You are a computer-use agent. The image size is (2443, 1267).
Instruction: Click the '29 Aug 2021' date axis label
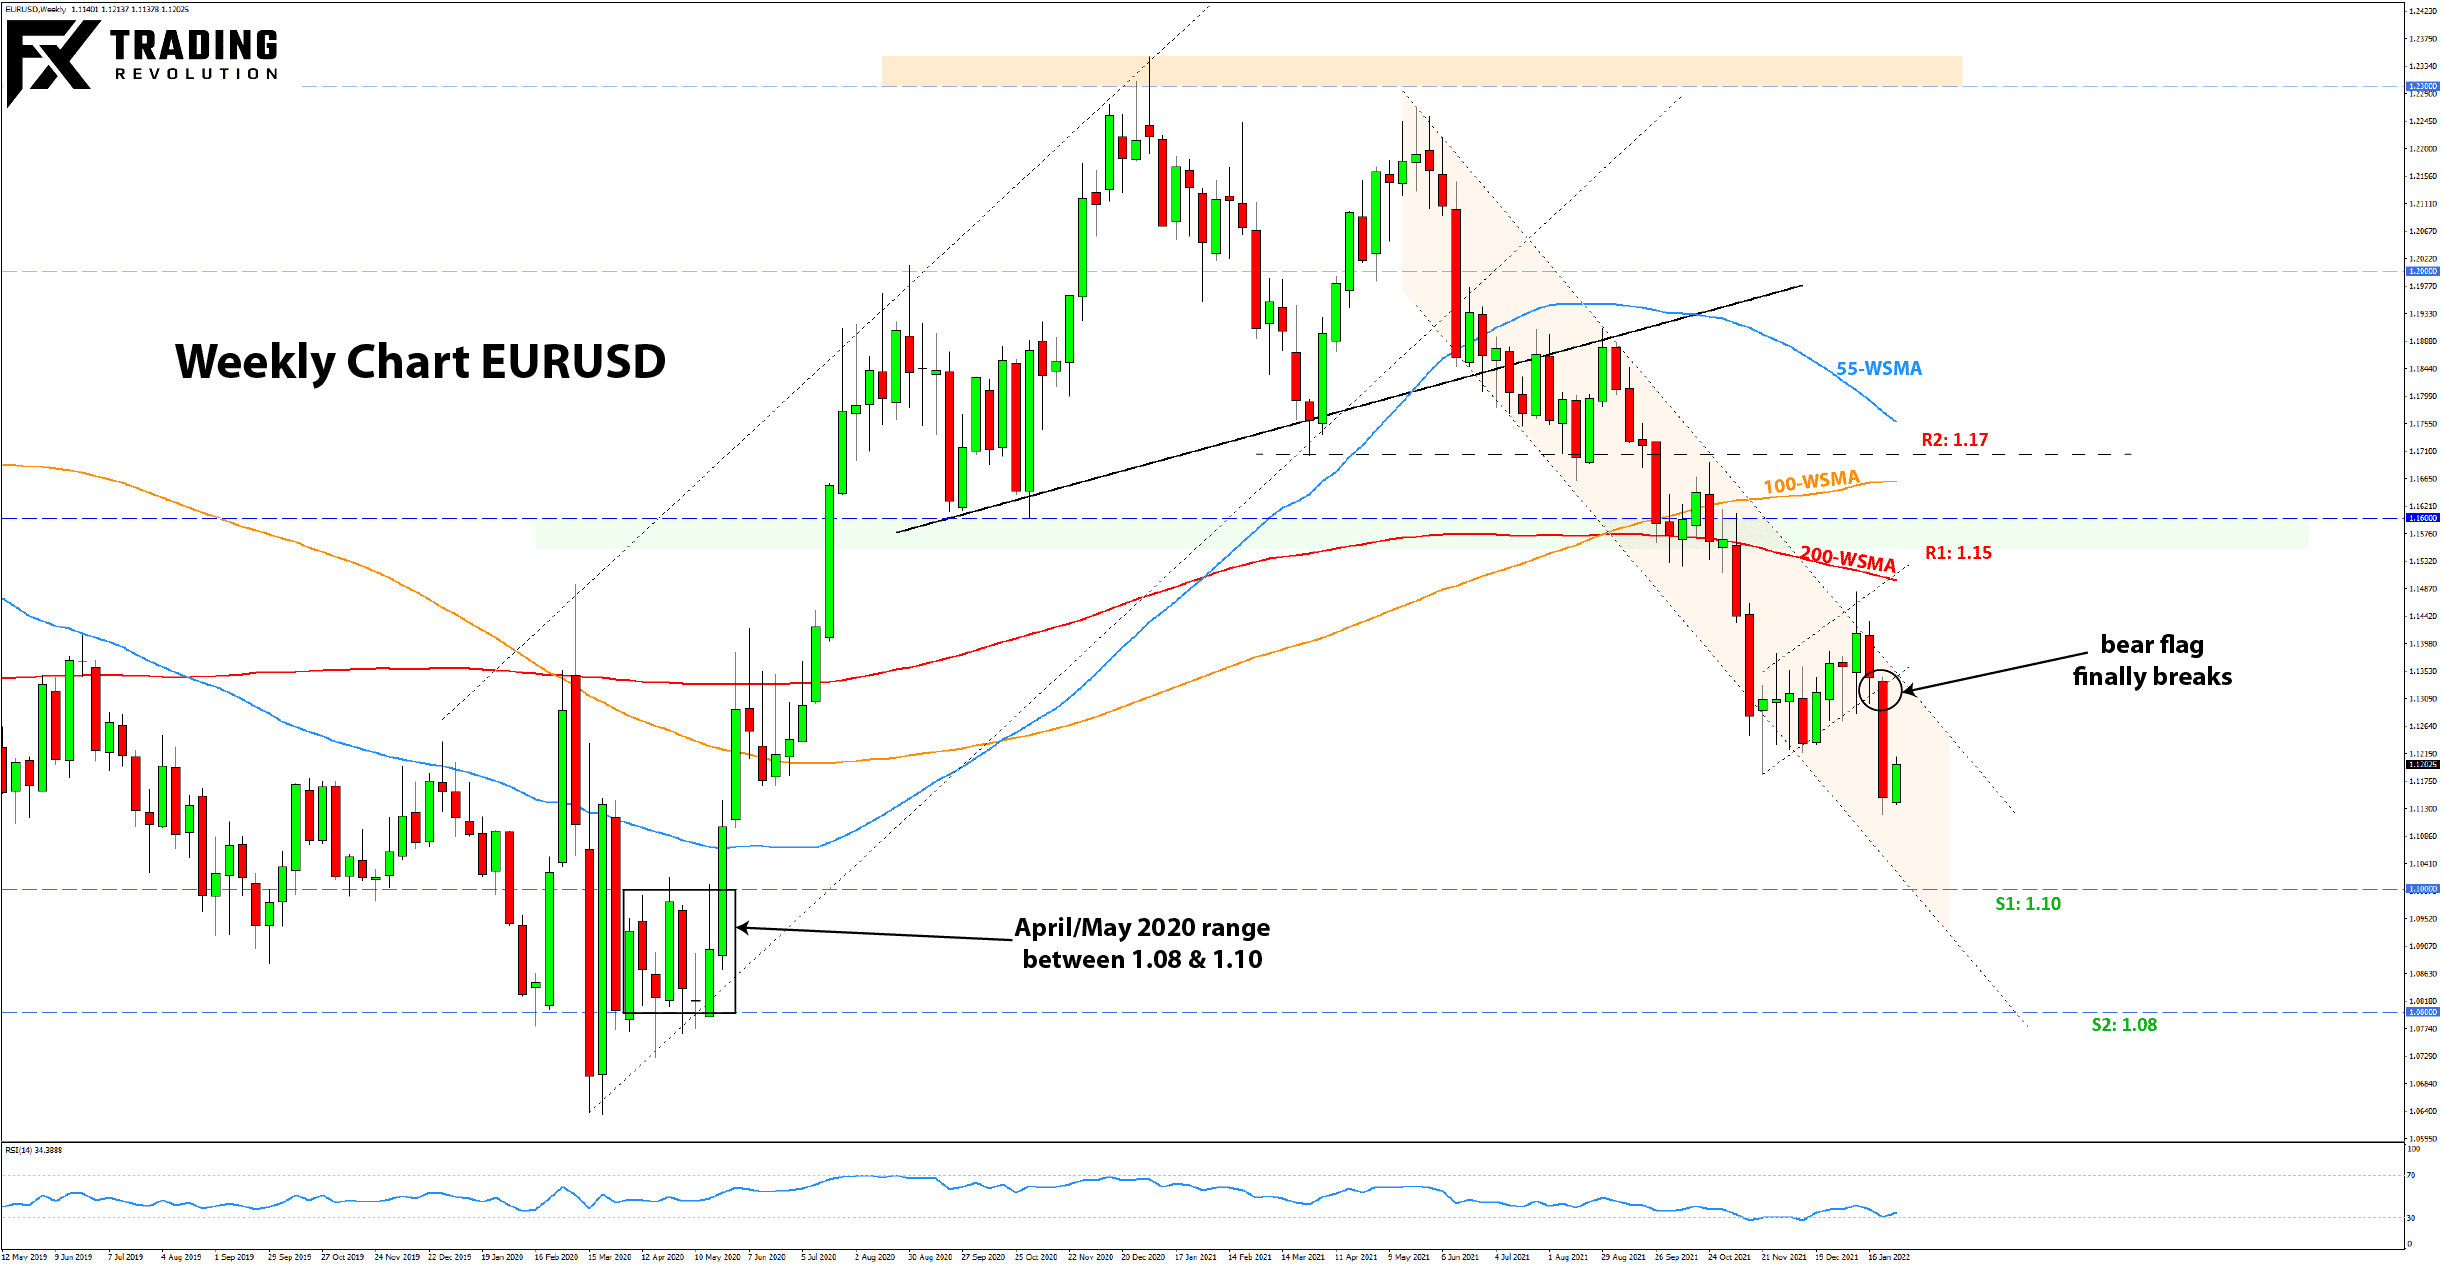point(1623,1257)
